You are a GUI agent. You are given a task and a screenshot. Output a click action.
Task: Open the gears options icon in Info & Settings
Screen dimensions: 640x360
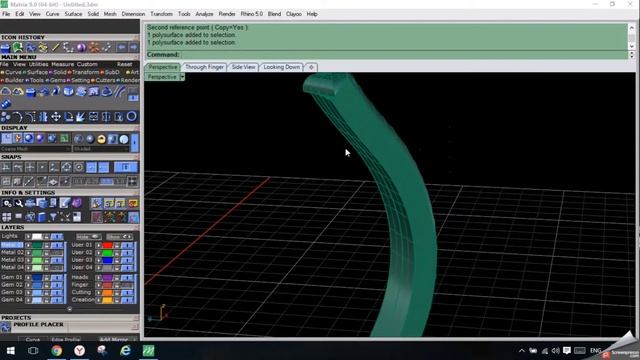coord(7,203)
